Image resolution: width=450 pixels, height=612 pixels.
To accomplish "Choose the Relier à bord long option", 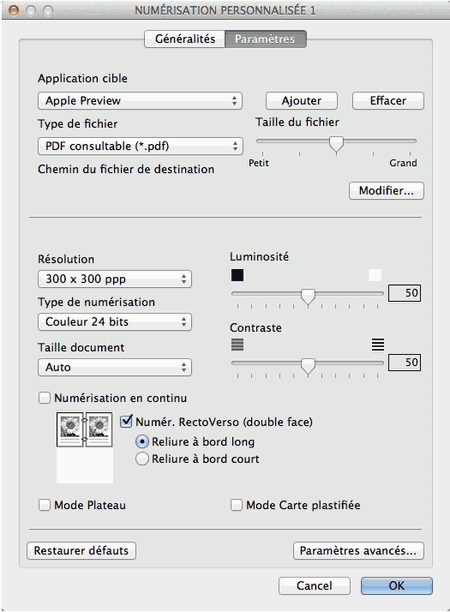I will (142, 442).
